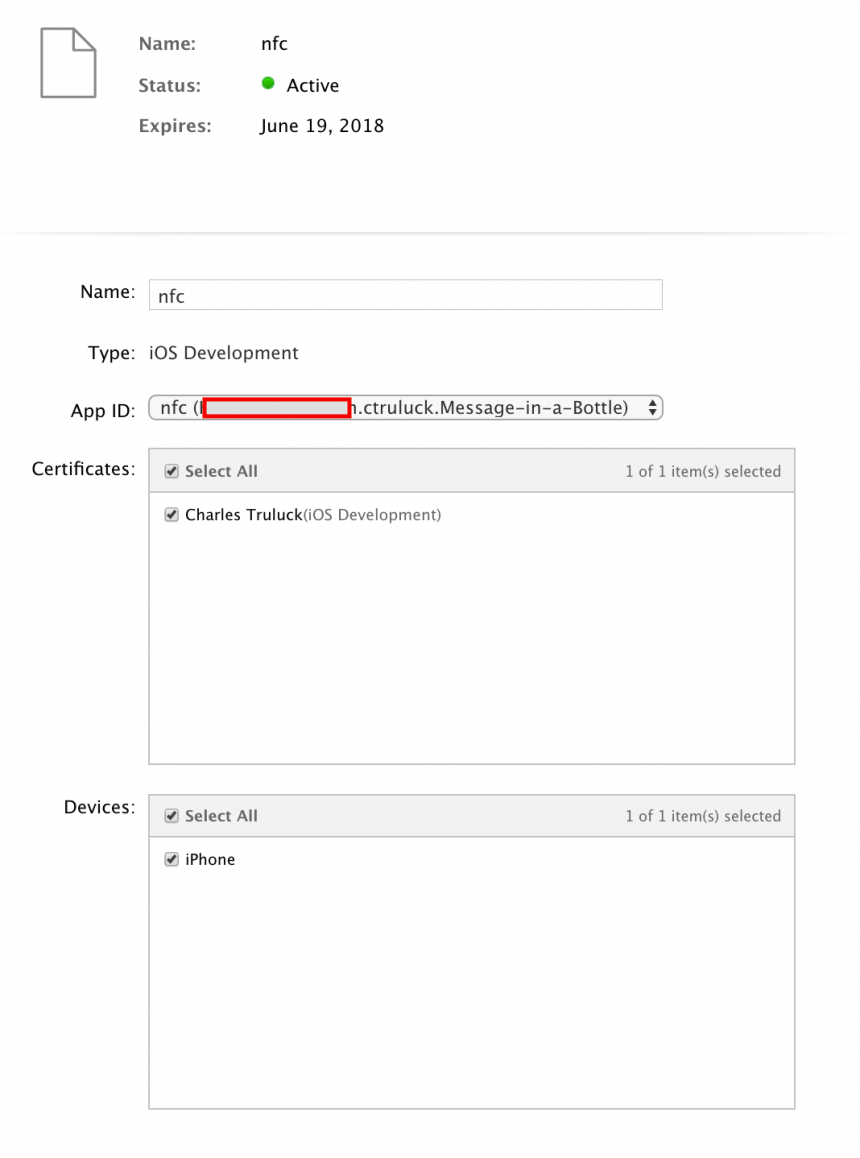
Task: Uncheck the Select All certificates checkbox
Action: coord(171,470)
